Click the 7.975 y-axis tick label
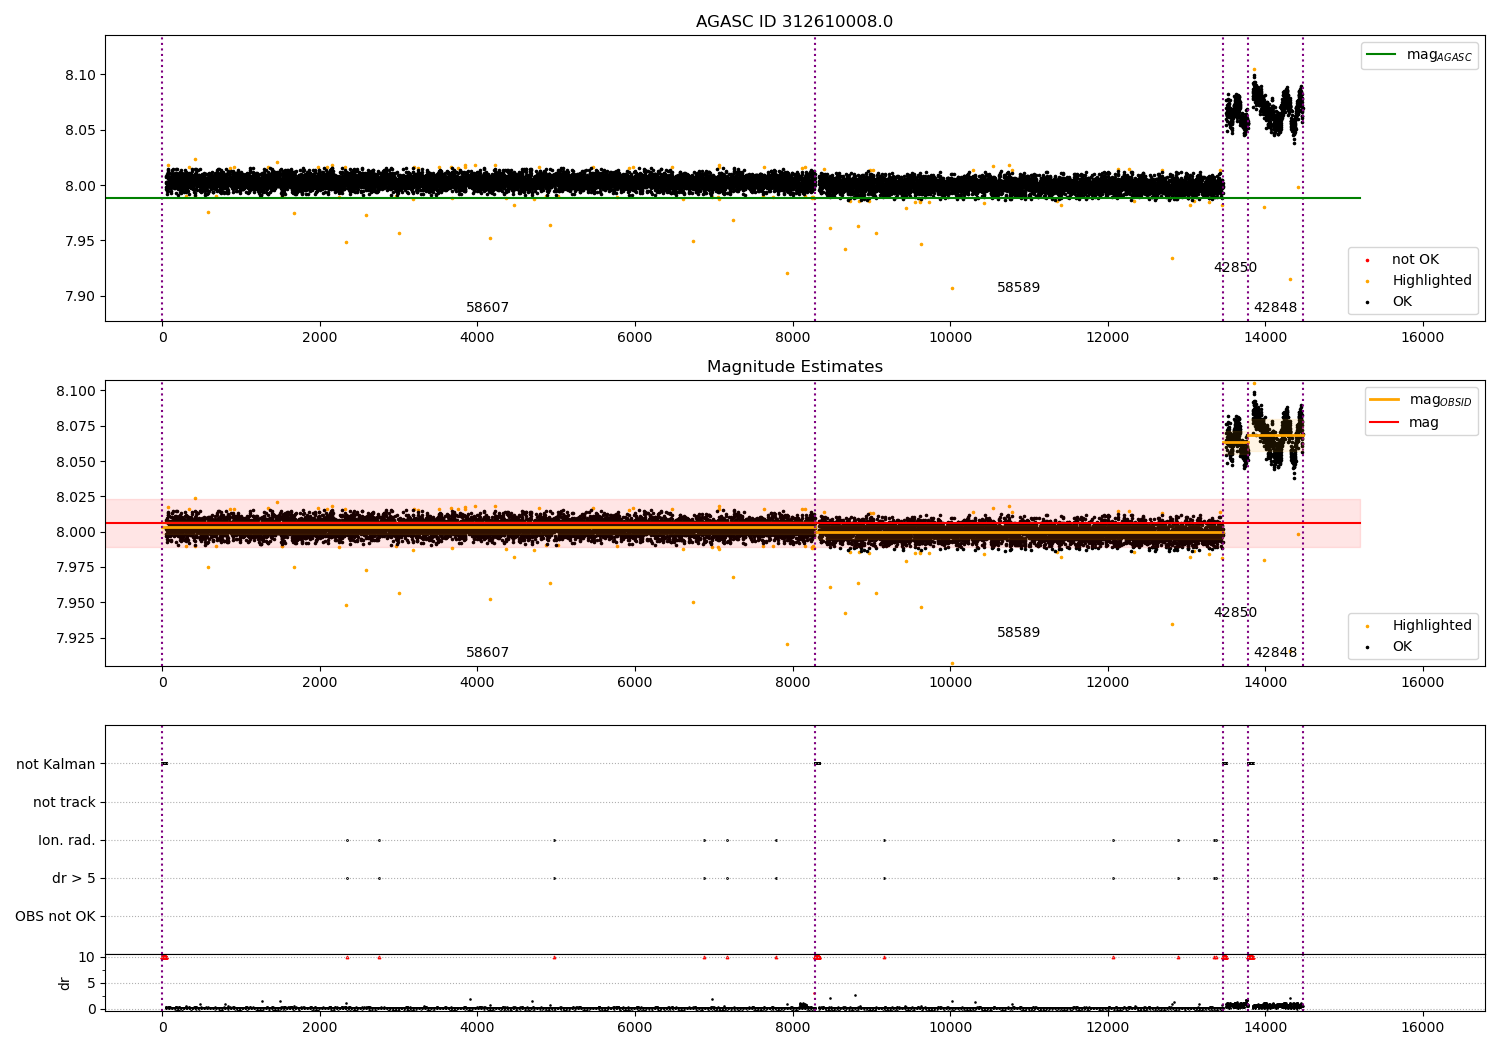Screen dimensions: 1500x1050 [x=76, y=568]
